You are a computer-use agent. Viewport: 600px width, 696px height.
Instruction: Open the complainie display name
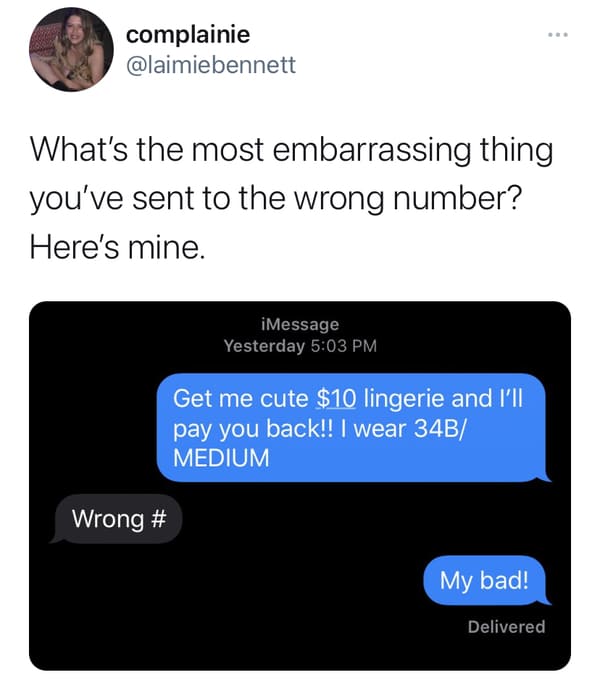tap(188, 34)
